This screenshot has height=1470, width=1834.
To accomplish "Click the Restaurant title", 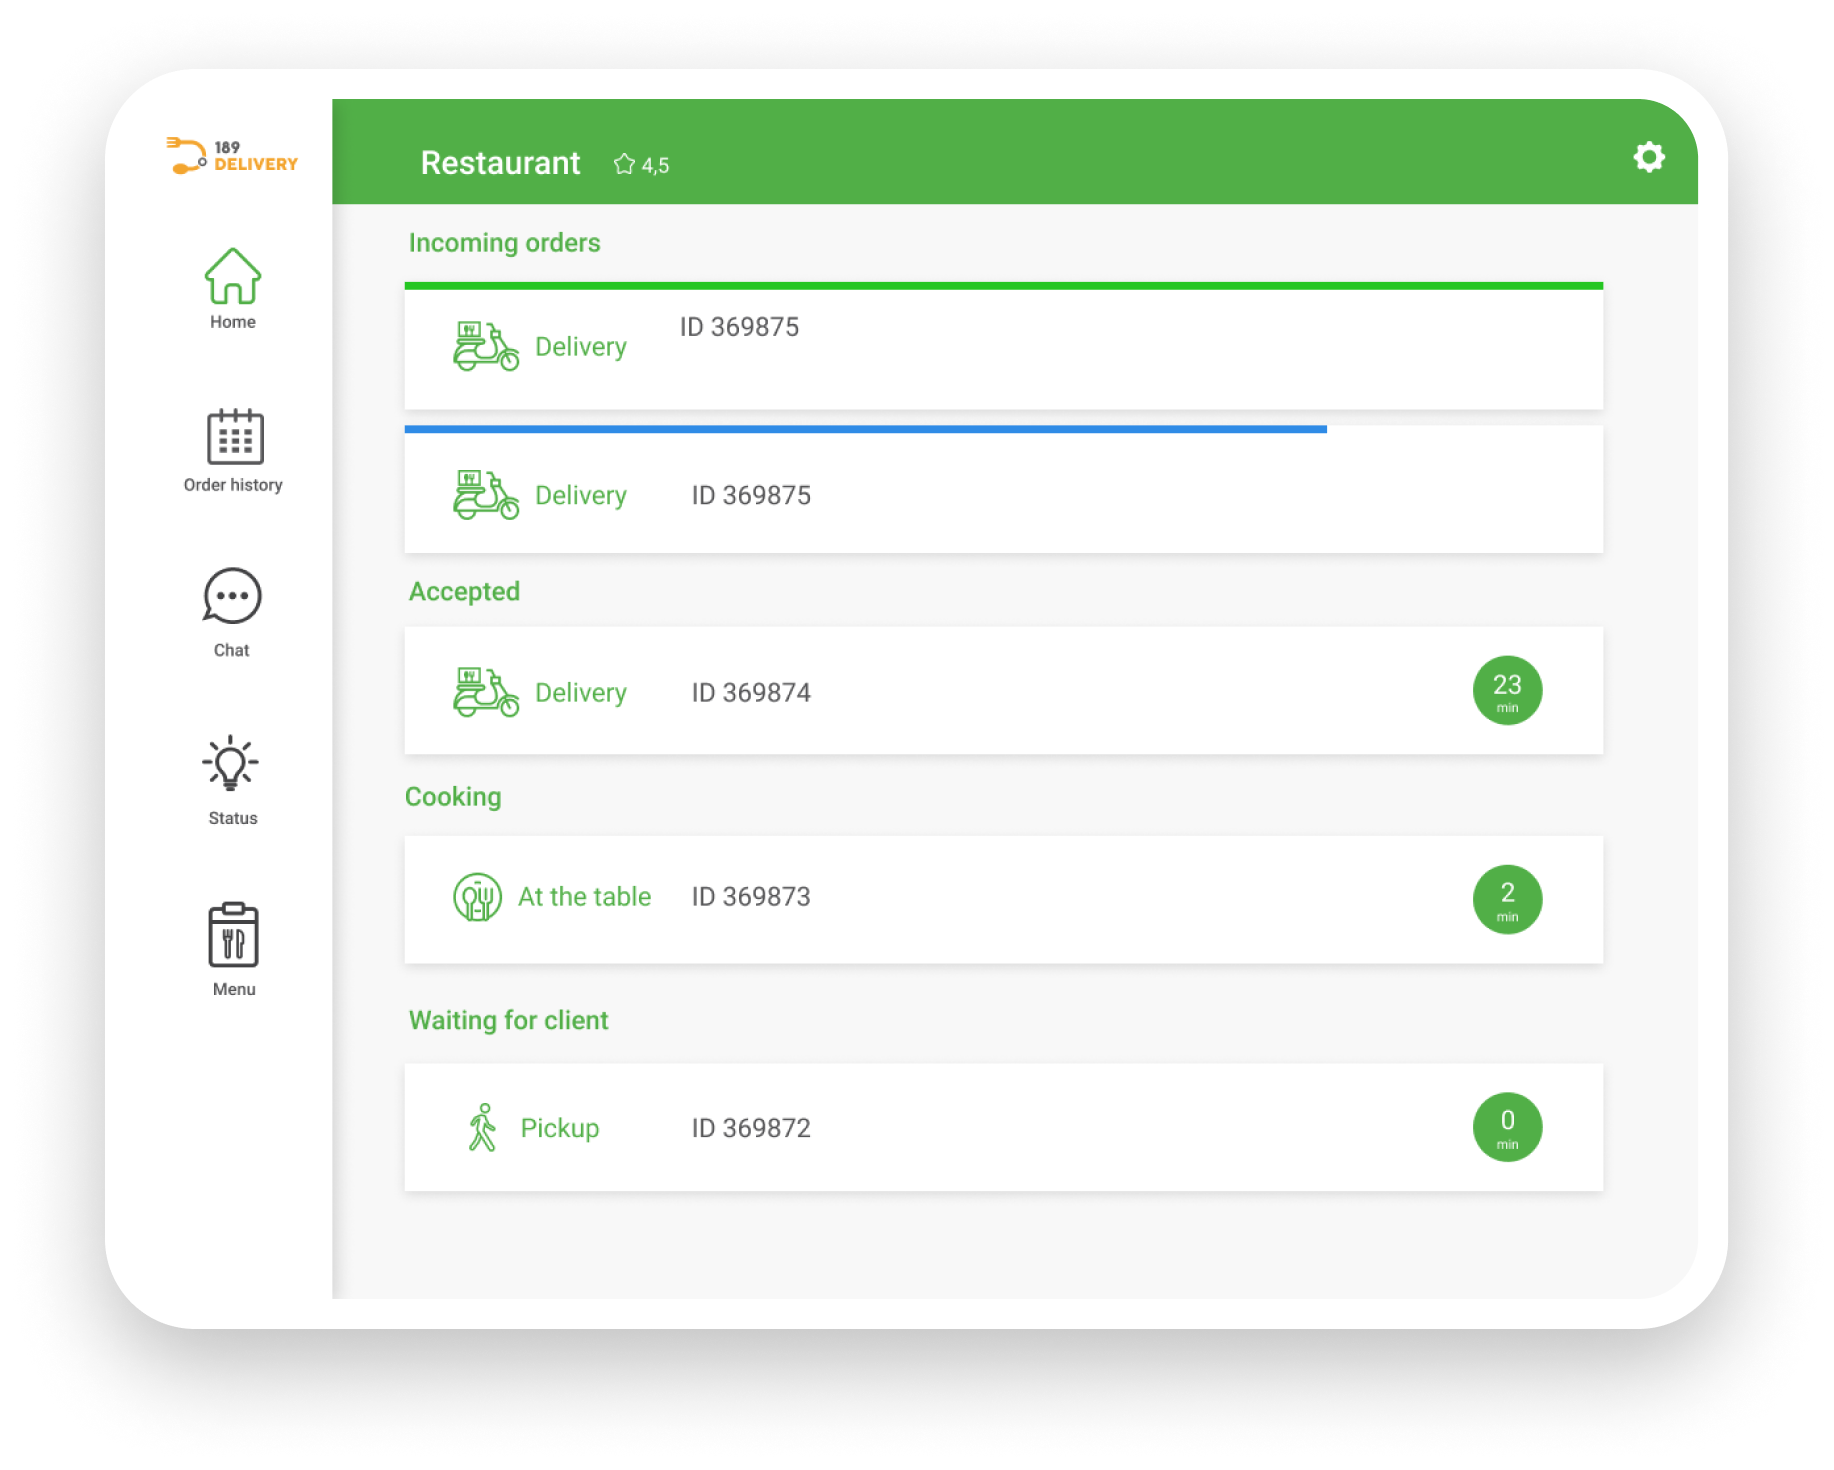I will [500, 163].
